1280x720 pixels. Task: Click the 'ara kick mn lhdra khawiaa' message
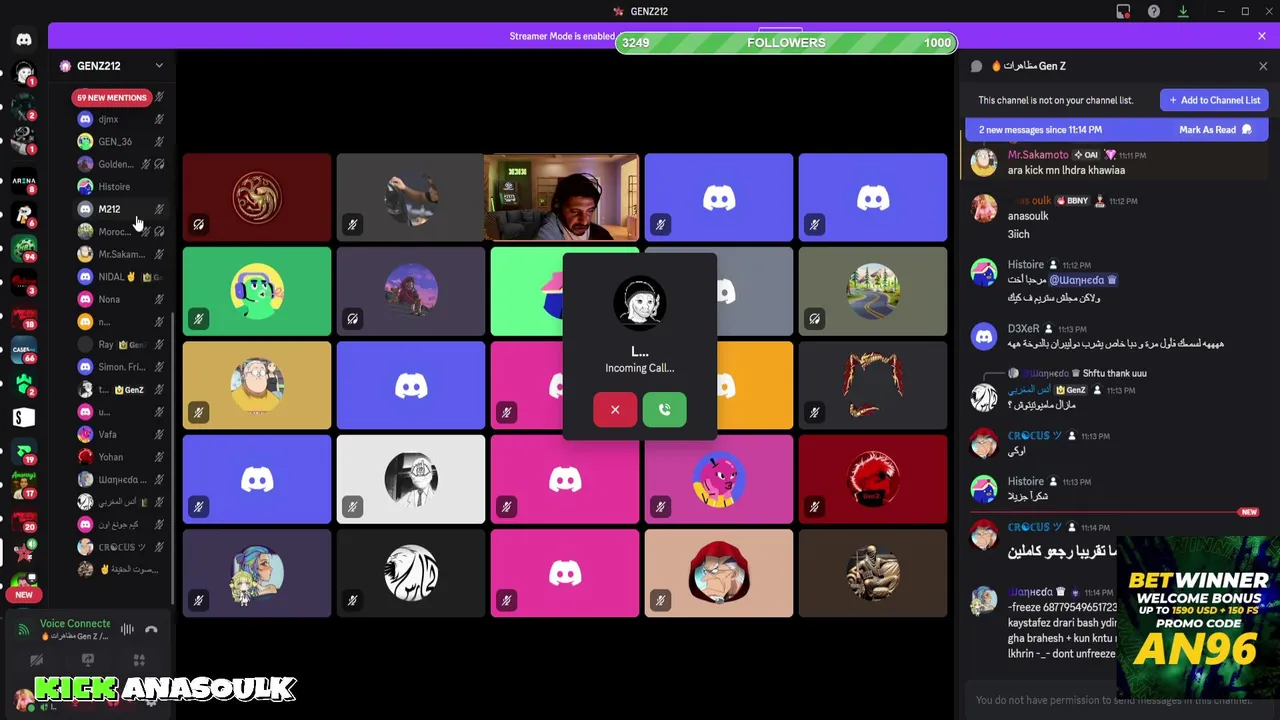point(1066,170)
